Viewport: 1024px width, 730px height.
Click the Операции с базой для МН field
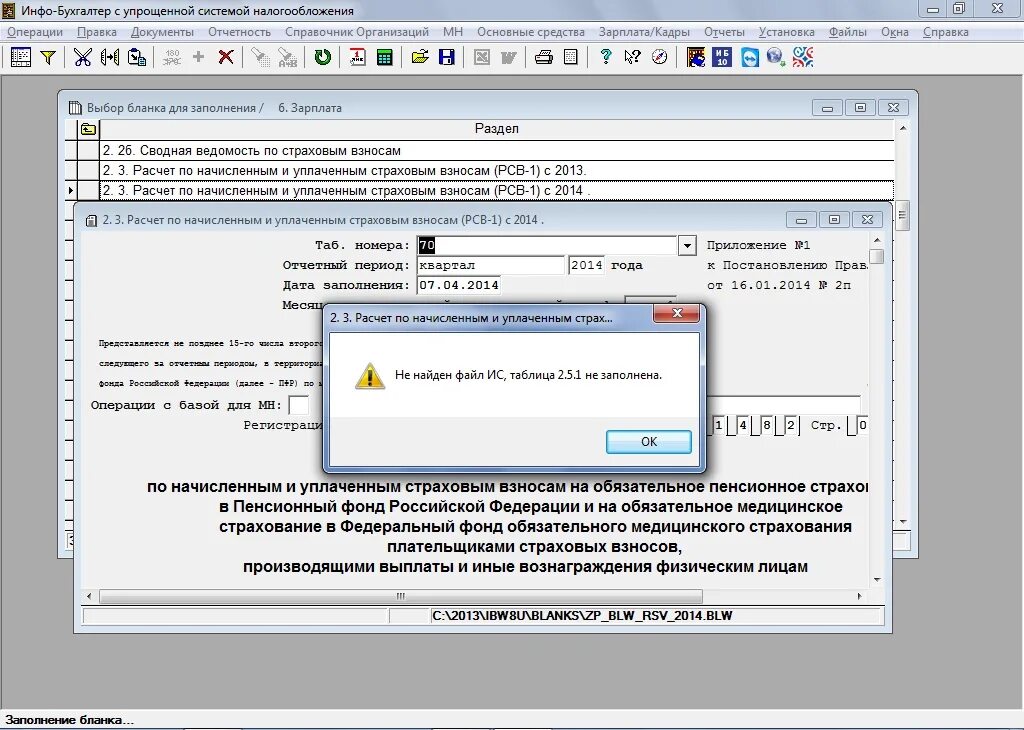click(x=298, y=405)
